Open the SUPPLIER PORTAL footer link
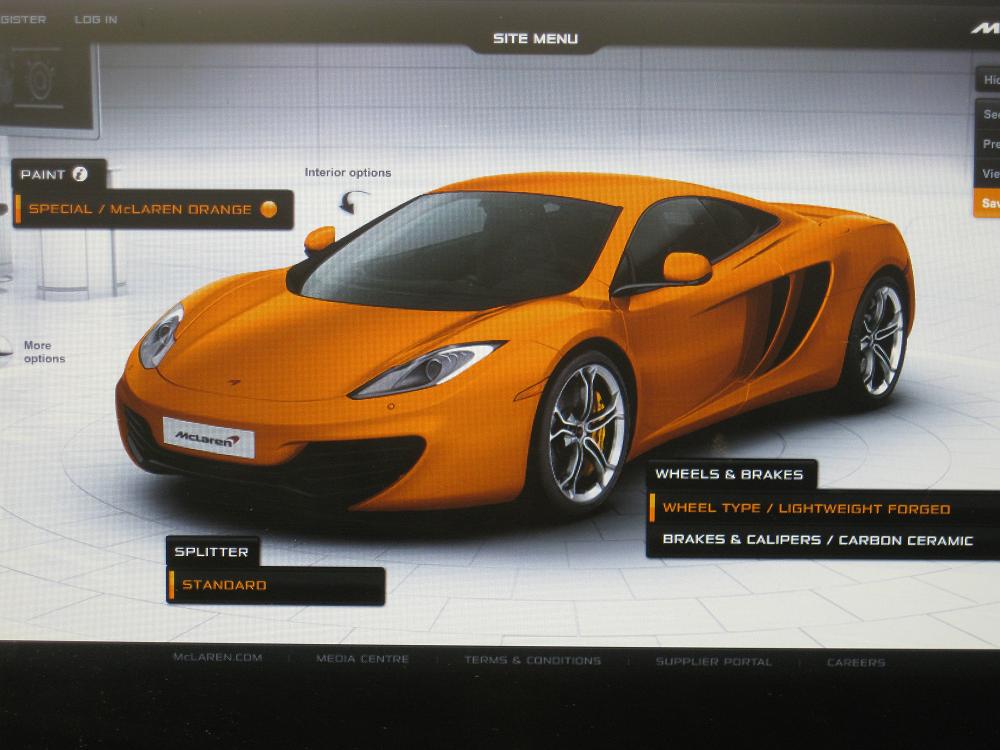1000x750 pixels. tap(714, 661)
